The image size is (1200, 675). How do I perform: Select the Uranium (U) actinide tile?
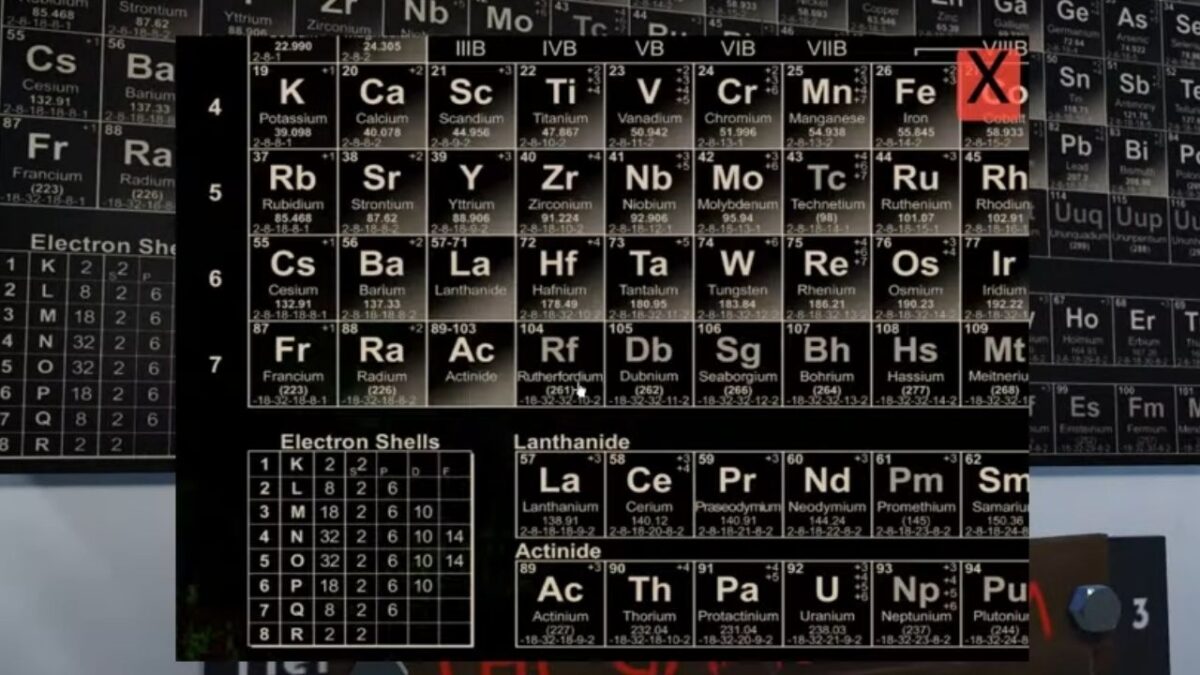[826, 603]
